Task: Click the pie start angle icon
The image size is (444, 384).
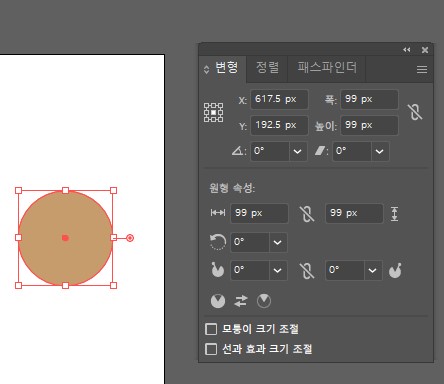Action: (217, 270)
